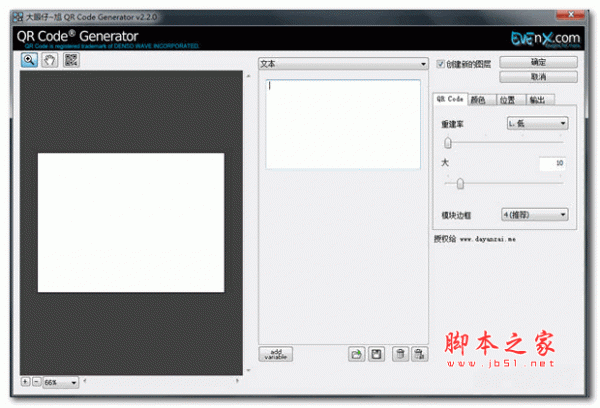Select the hand pan tool

pyautogui.click(x=50, y=60)
